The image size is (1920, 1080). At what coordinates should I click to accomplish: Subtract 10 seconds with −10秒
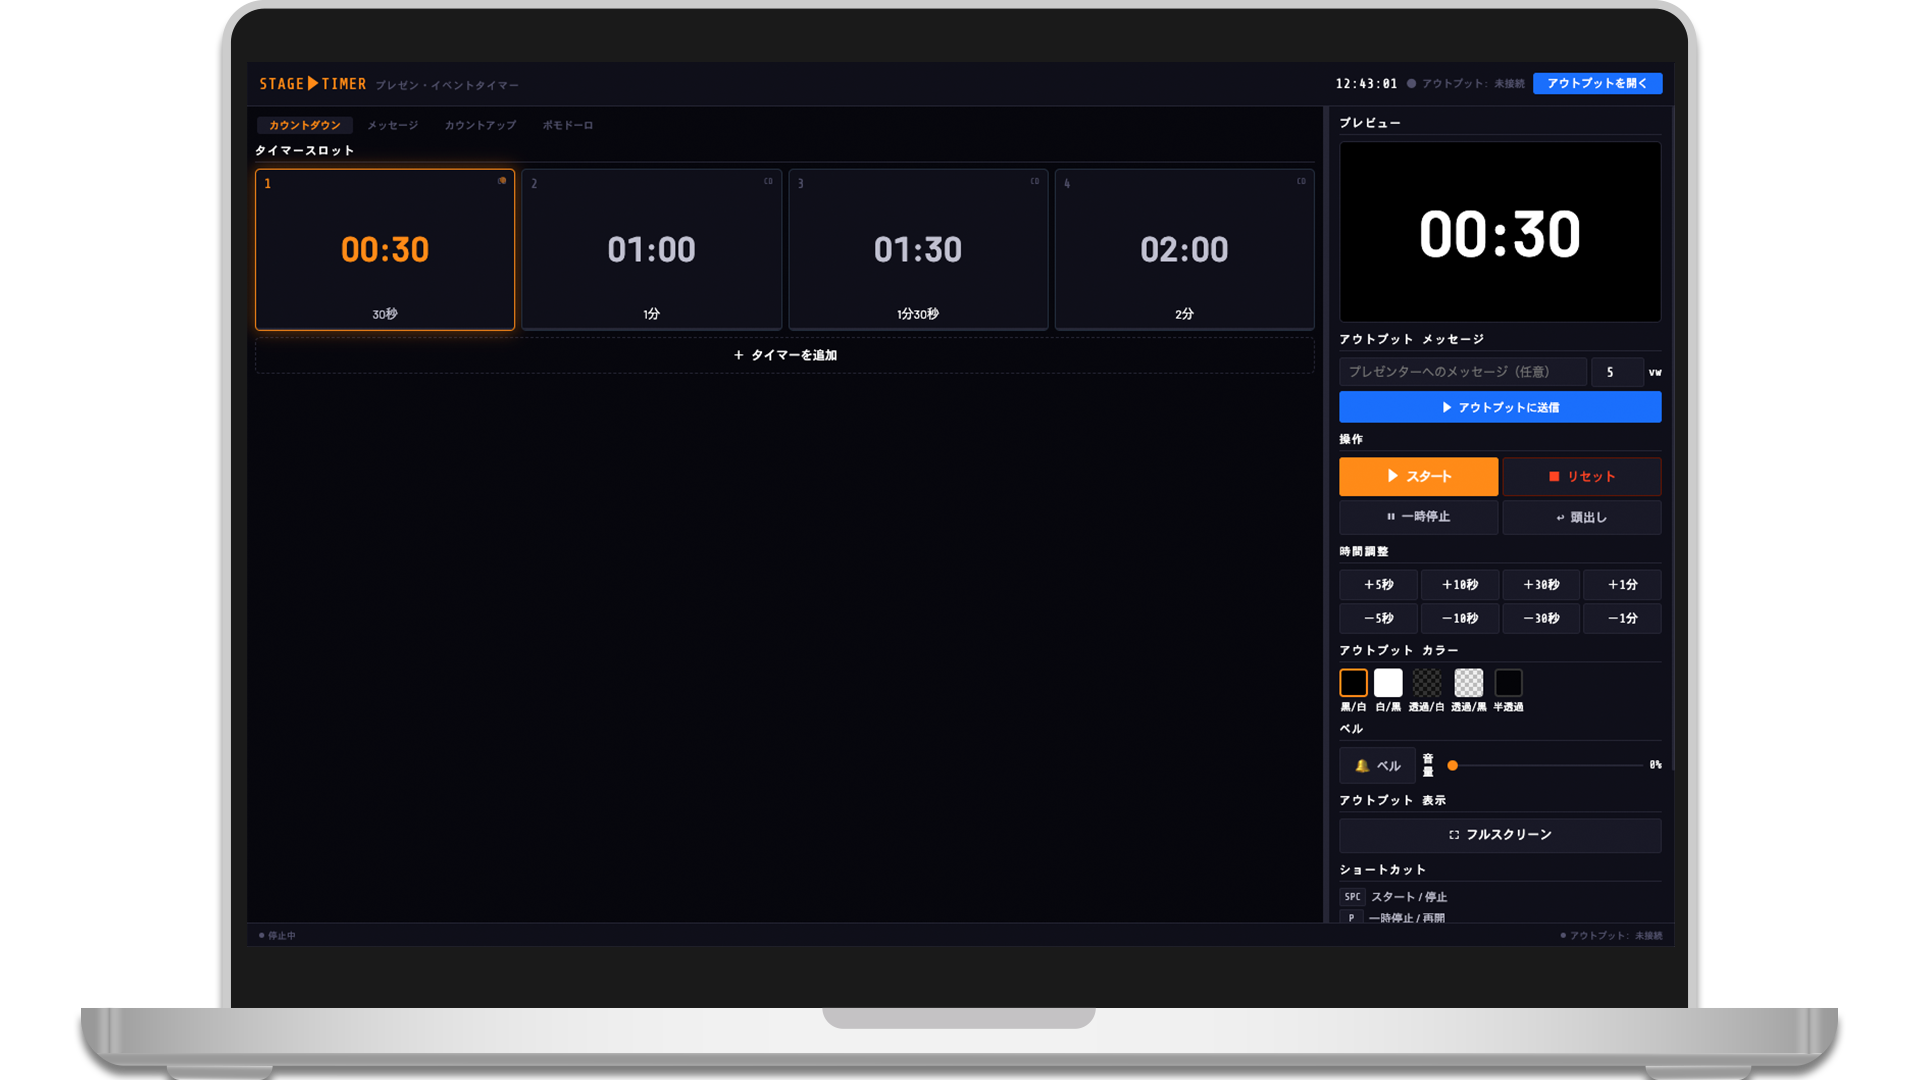pyautogui.click(x=1459, y=618)
